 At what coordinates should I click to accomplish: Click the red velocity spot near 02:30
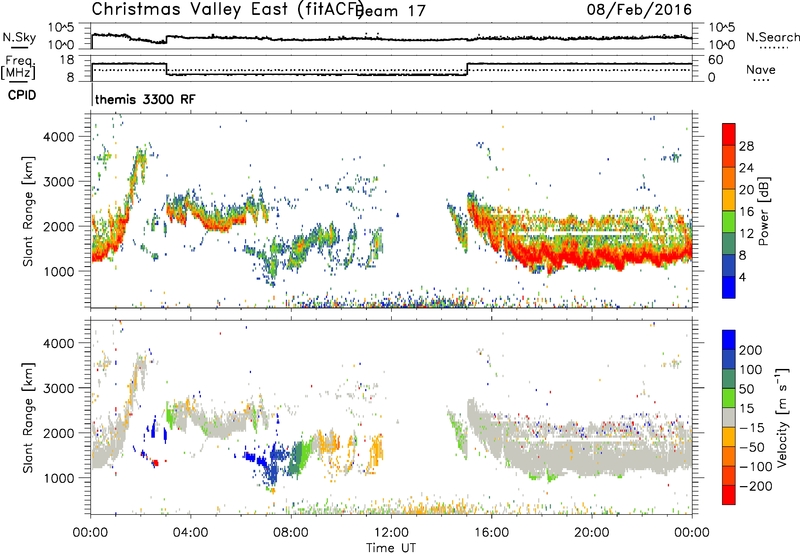[156, 463]
